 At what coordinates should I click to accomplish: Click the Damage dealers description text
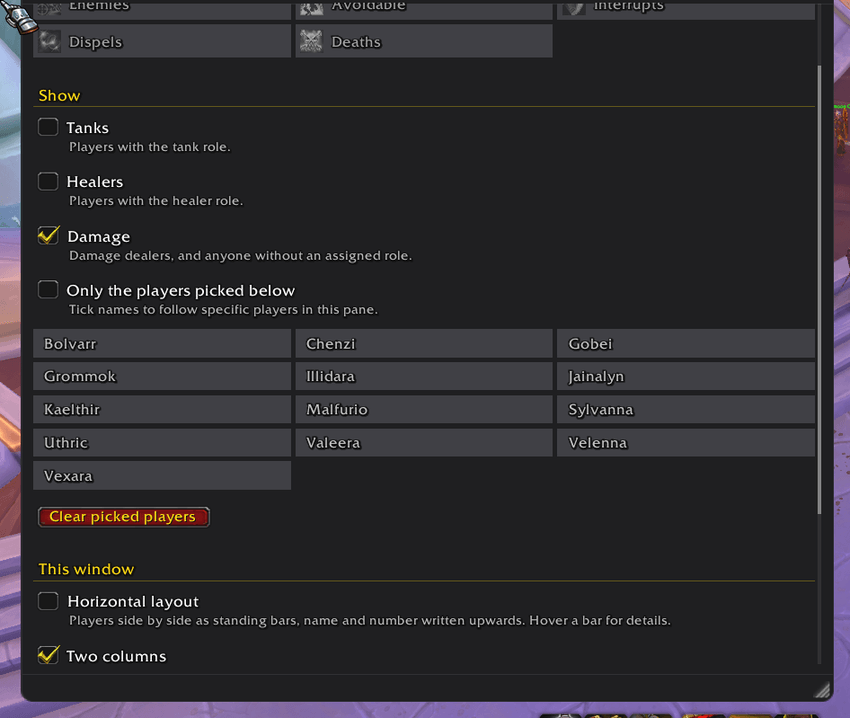coord(241,255)
